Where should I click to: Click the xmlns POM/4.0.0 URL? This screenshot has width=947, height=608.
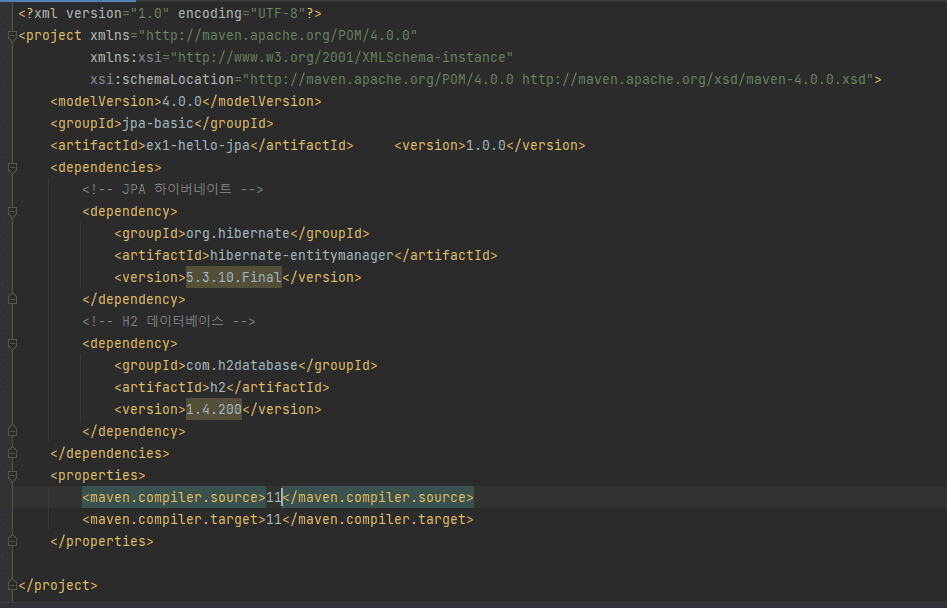coord(282,36)
